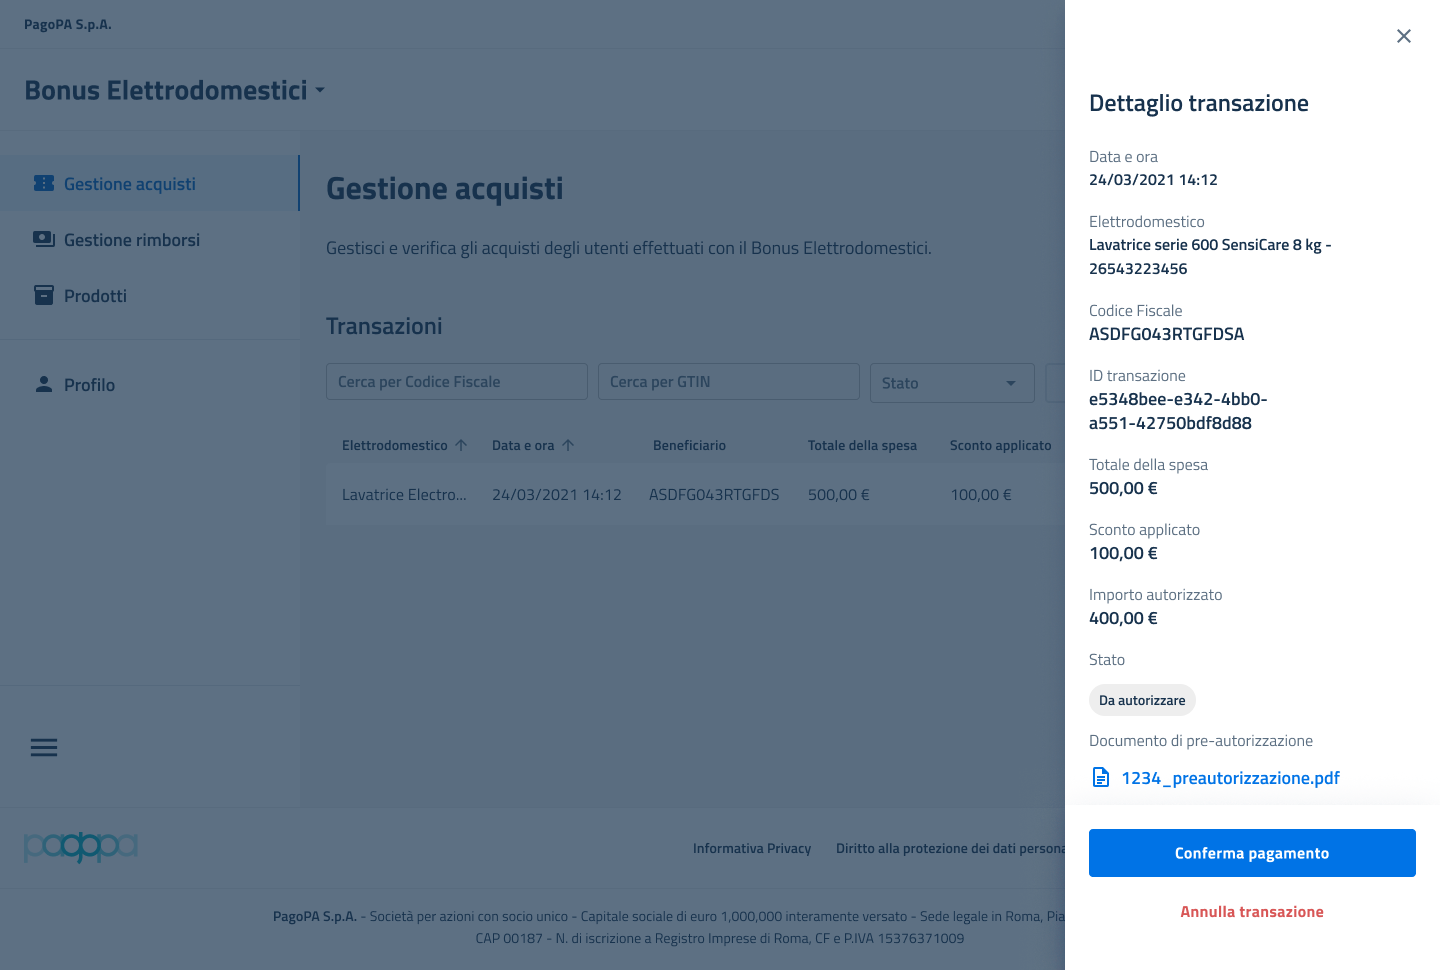Image resolution: width=1440 pixels, height=970 pixels.
Task: Go to Prodotti section
Action: 95,296
